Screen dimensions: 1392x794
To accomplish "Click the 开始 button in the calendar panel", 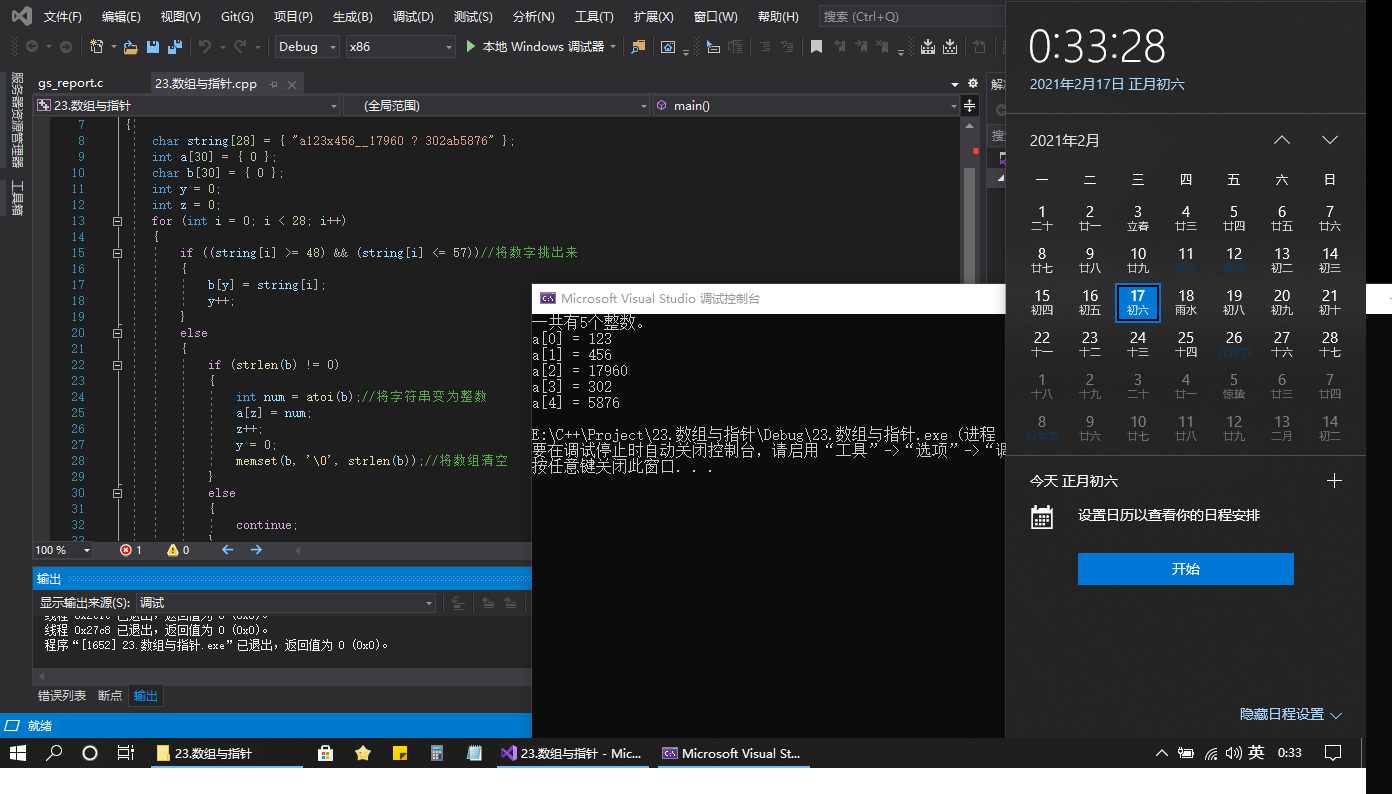I will 1186,569.
